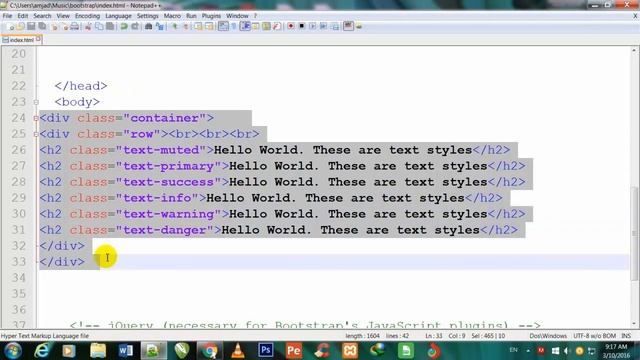640x360 pixels.
Task: Click the Print toolbar icon
Action: (75, 27)
